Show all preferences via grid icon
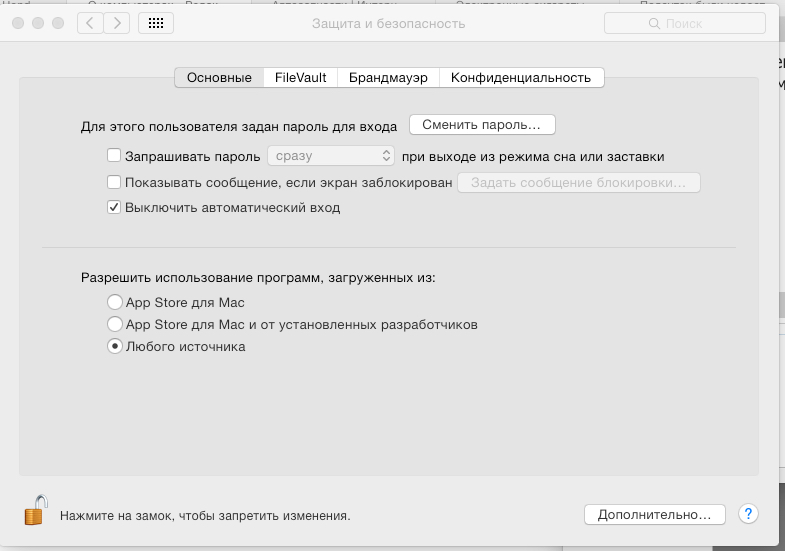The image size is (785, 551). [156, 23]
